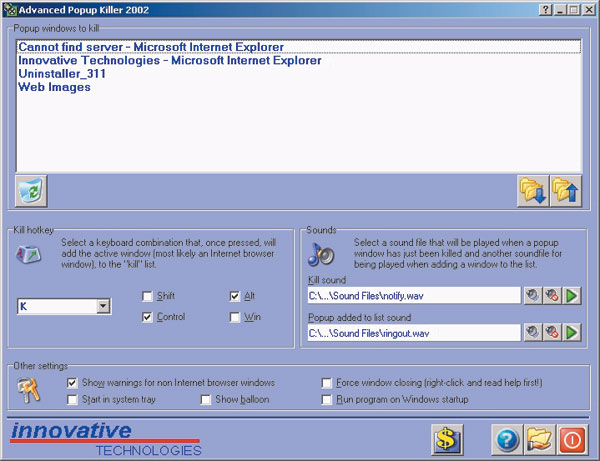This screenshot has width=600, height=461.
Task: Enable the Shift hotkey modifier
Action: pos(147,296)
